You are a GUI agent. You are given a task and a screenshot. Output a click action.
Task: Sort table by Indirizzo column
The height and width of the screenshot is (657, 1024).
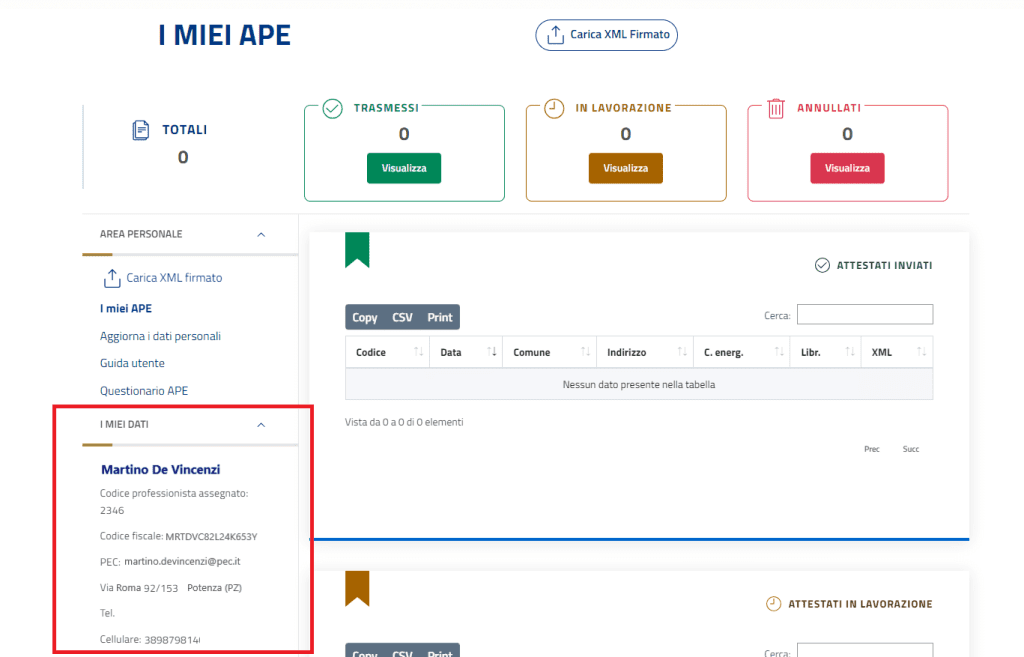click(645, 353)
